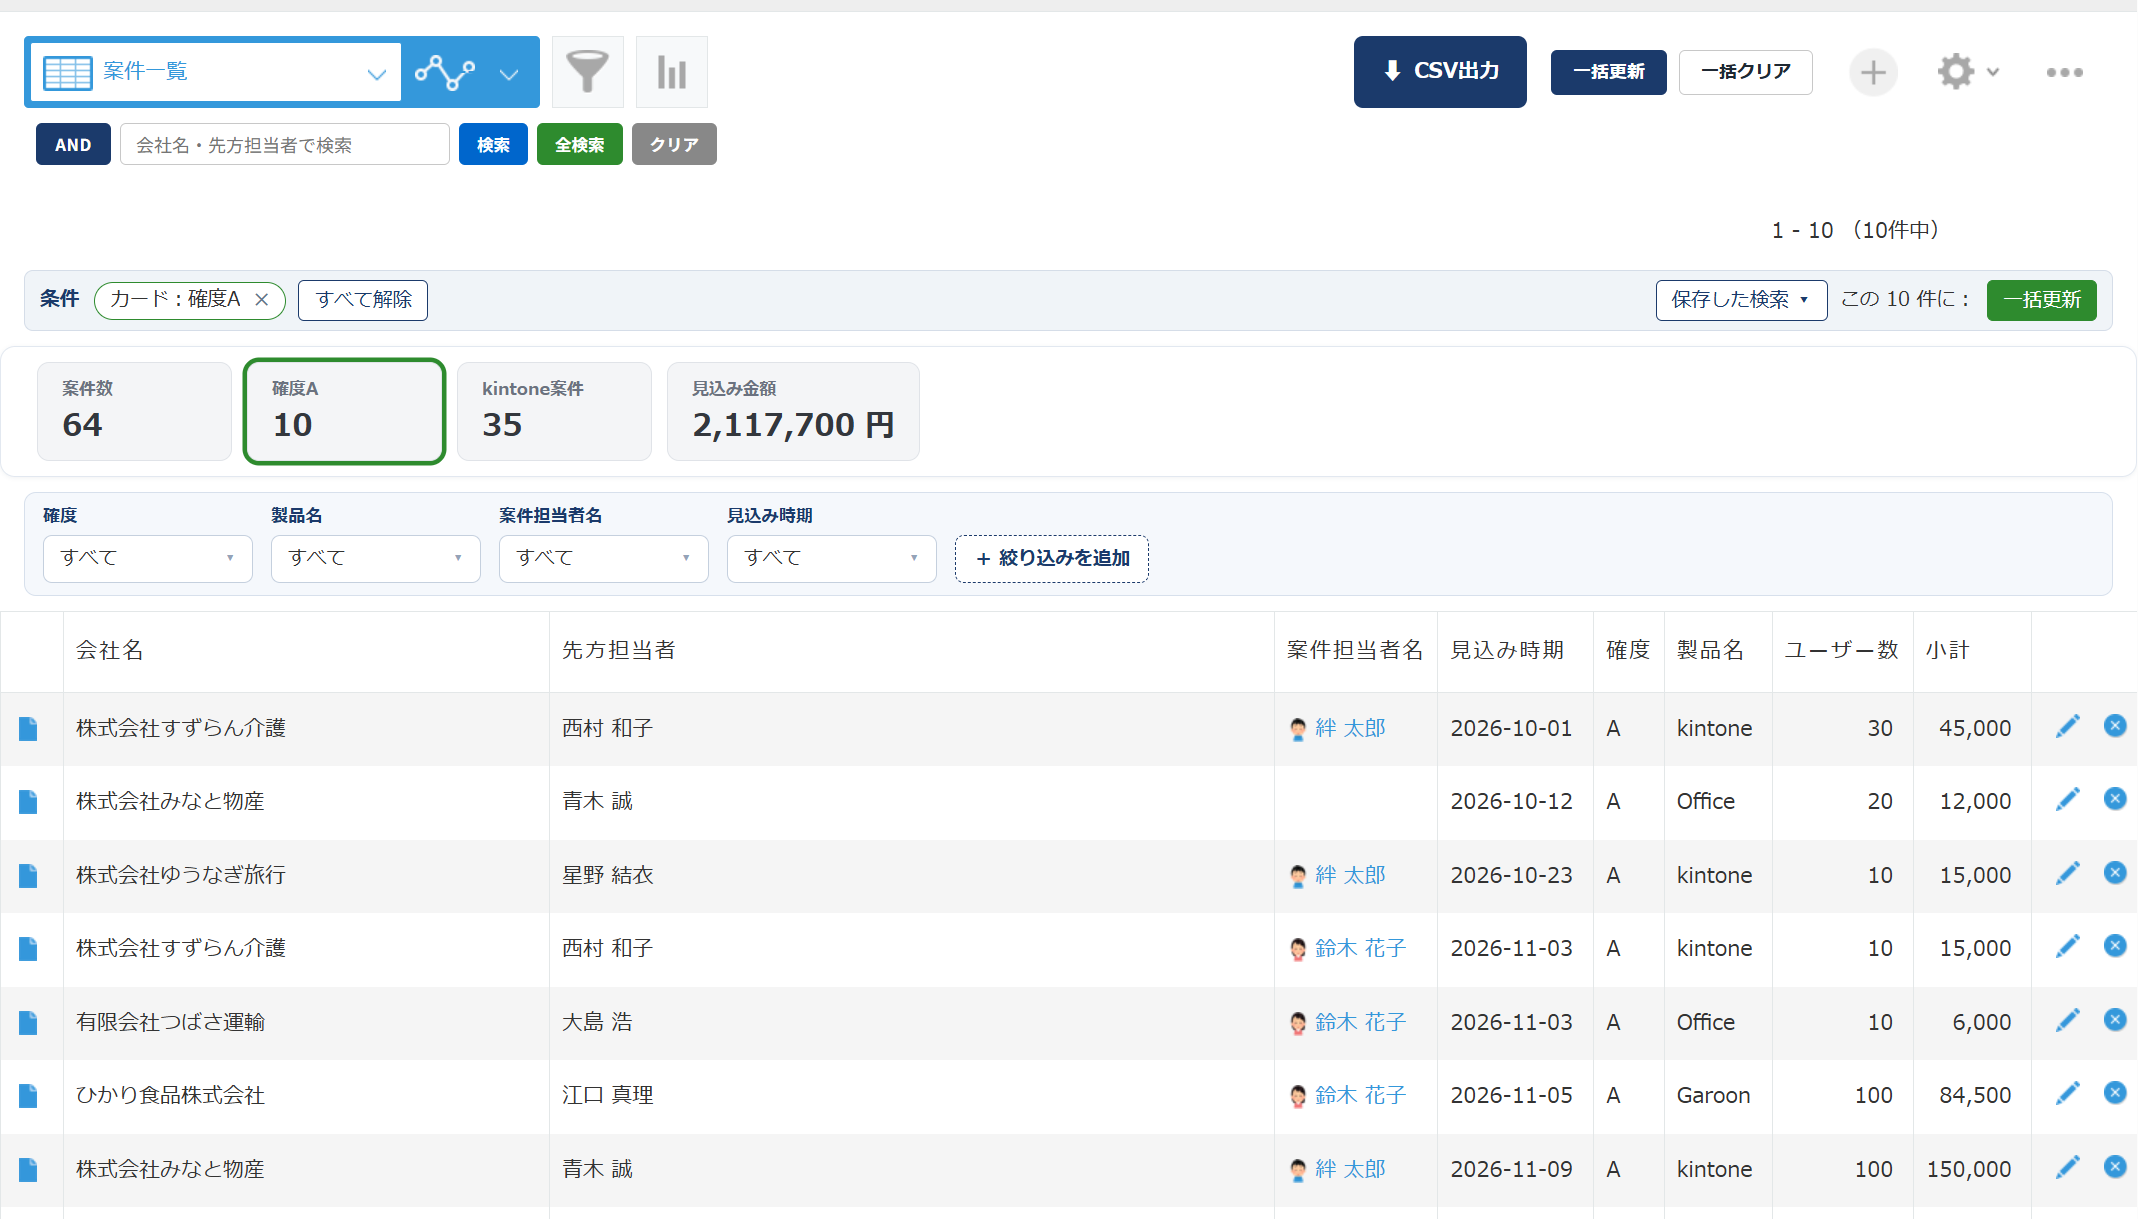Select the 案件数 64 card
Screen dimensions: 2138x1219
[x=135, y=411]
